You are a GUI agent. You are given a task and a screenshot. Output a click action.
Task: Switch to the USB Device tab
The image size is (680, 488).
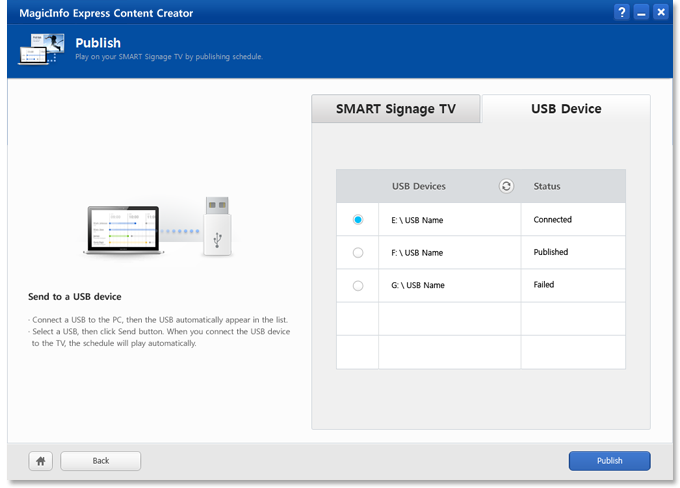[x=566, y=108]
